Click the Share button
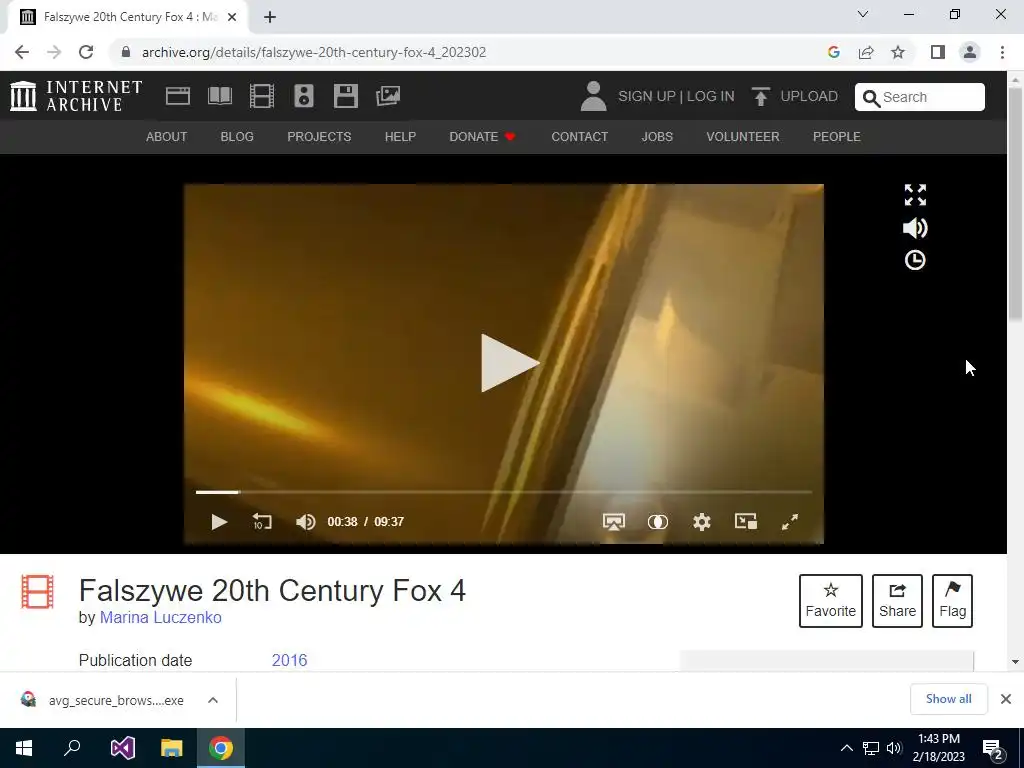The height and width of the screenshot is (768, 1024). click(x=897, y=601)
